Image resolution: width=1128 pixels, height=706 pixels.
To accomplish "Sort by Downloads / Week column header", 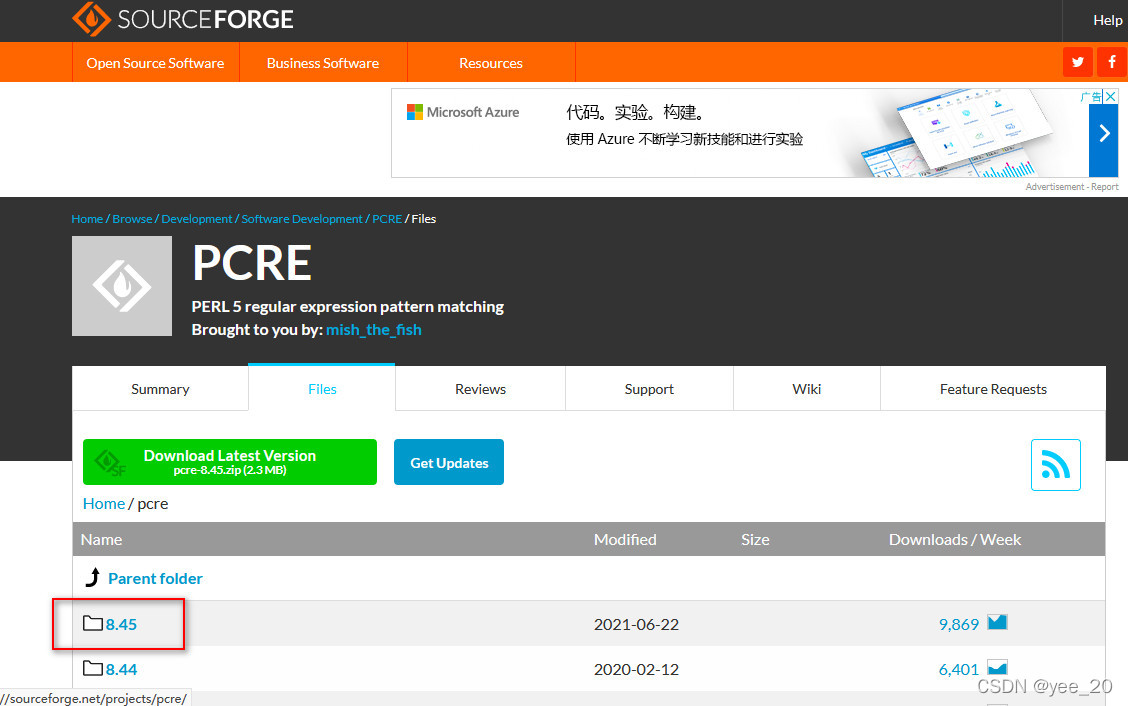I will (955, 540).
